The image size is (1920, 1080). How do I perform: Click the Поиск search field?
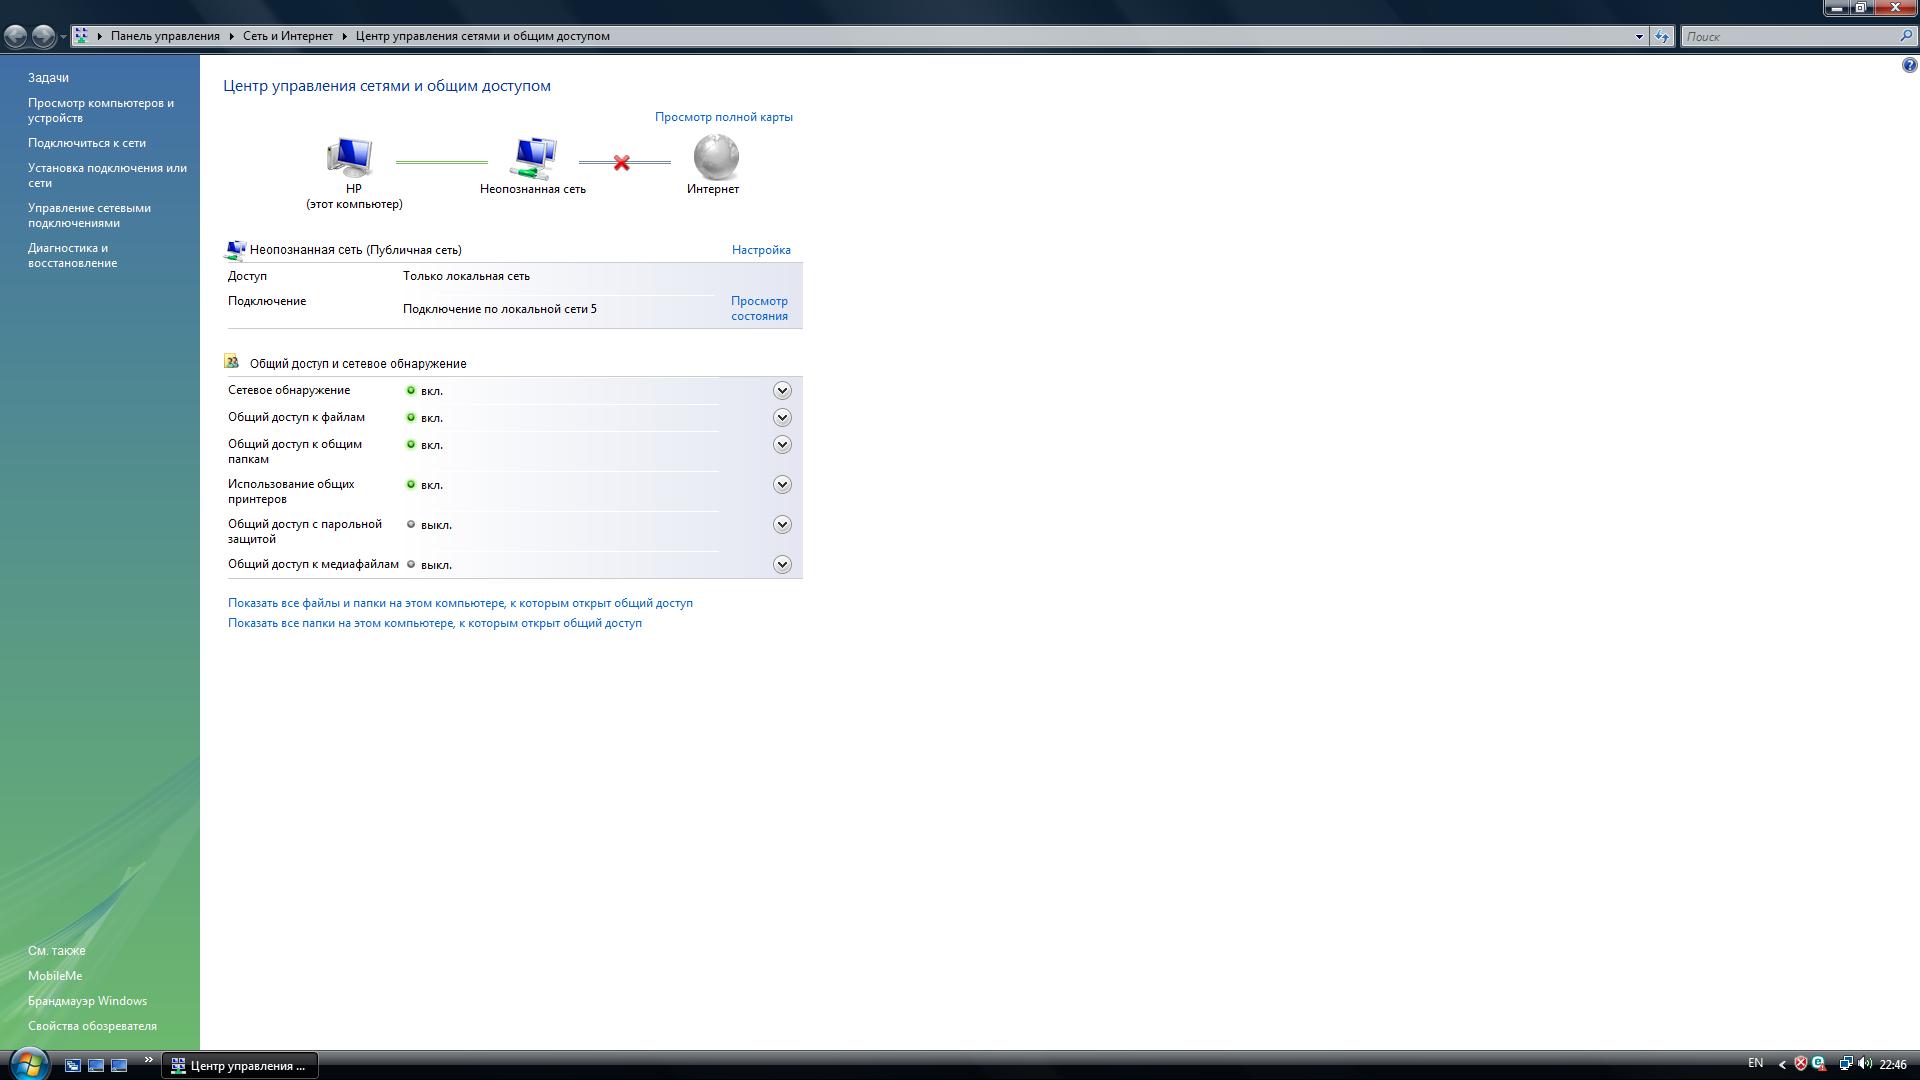click(1790, 36)
